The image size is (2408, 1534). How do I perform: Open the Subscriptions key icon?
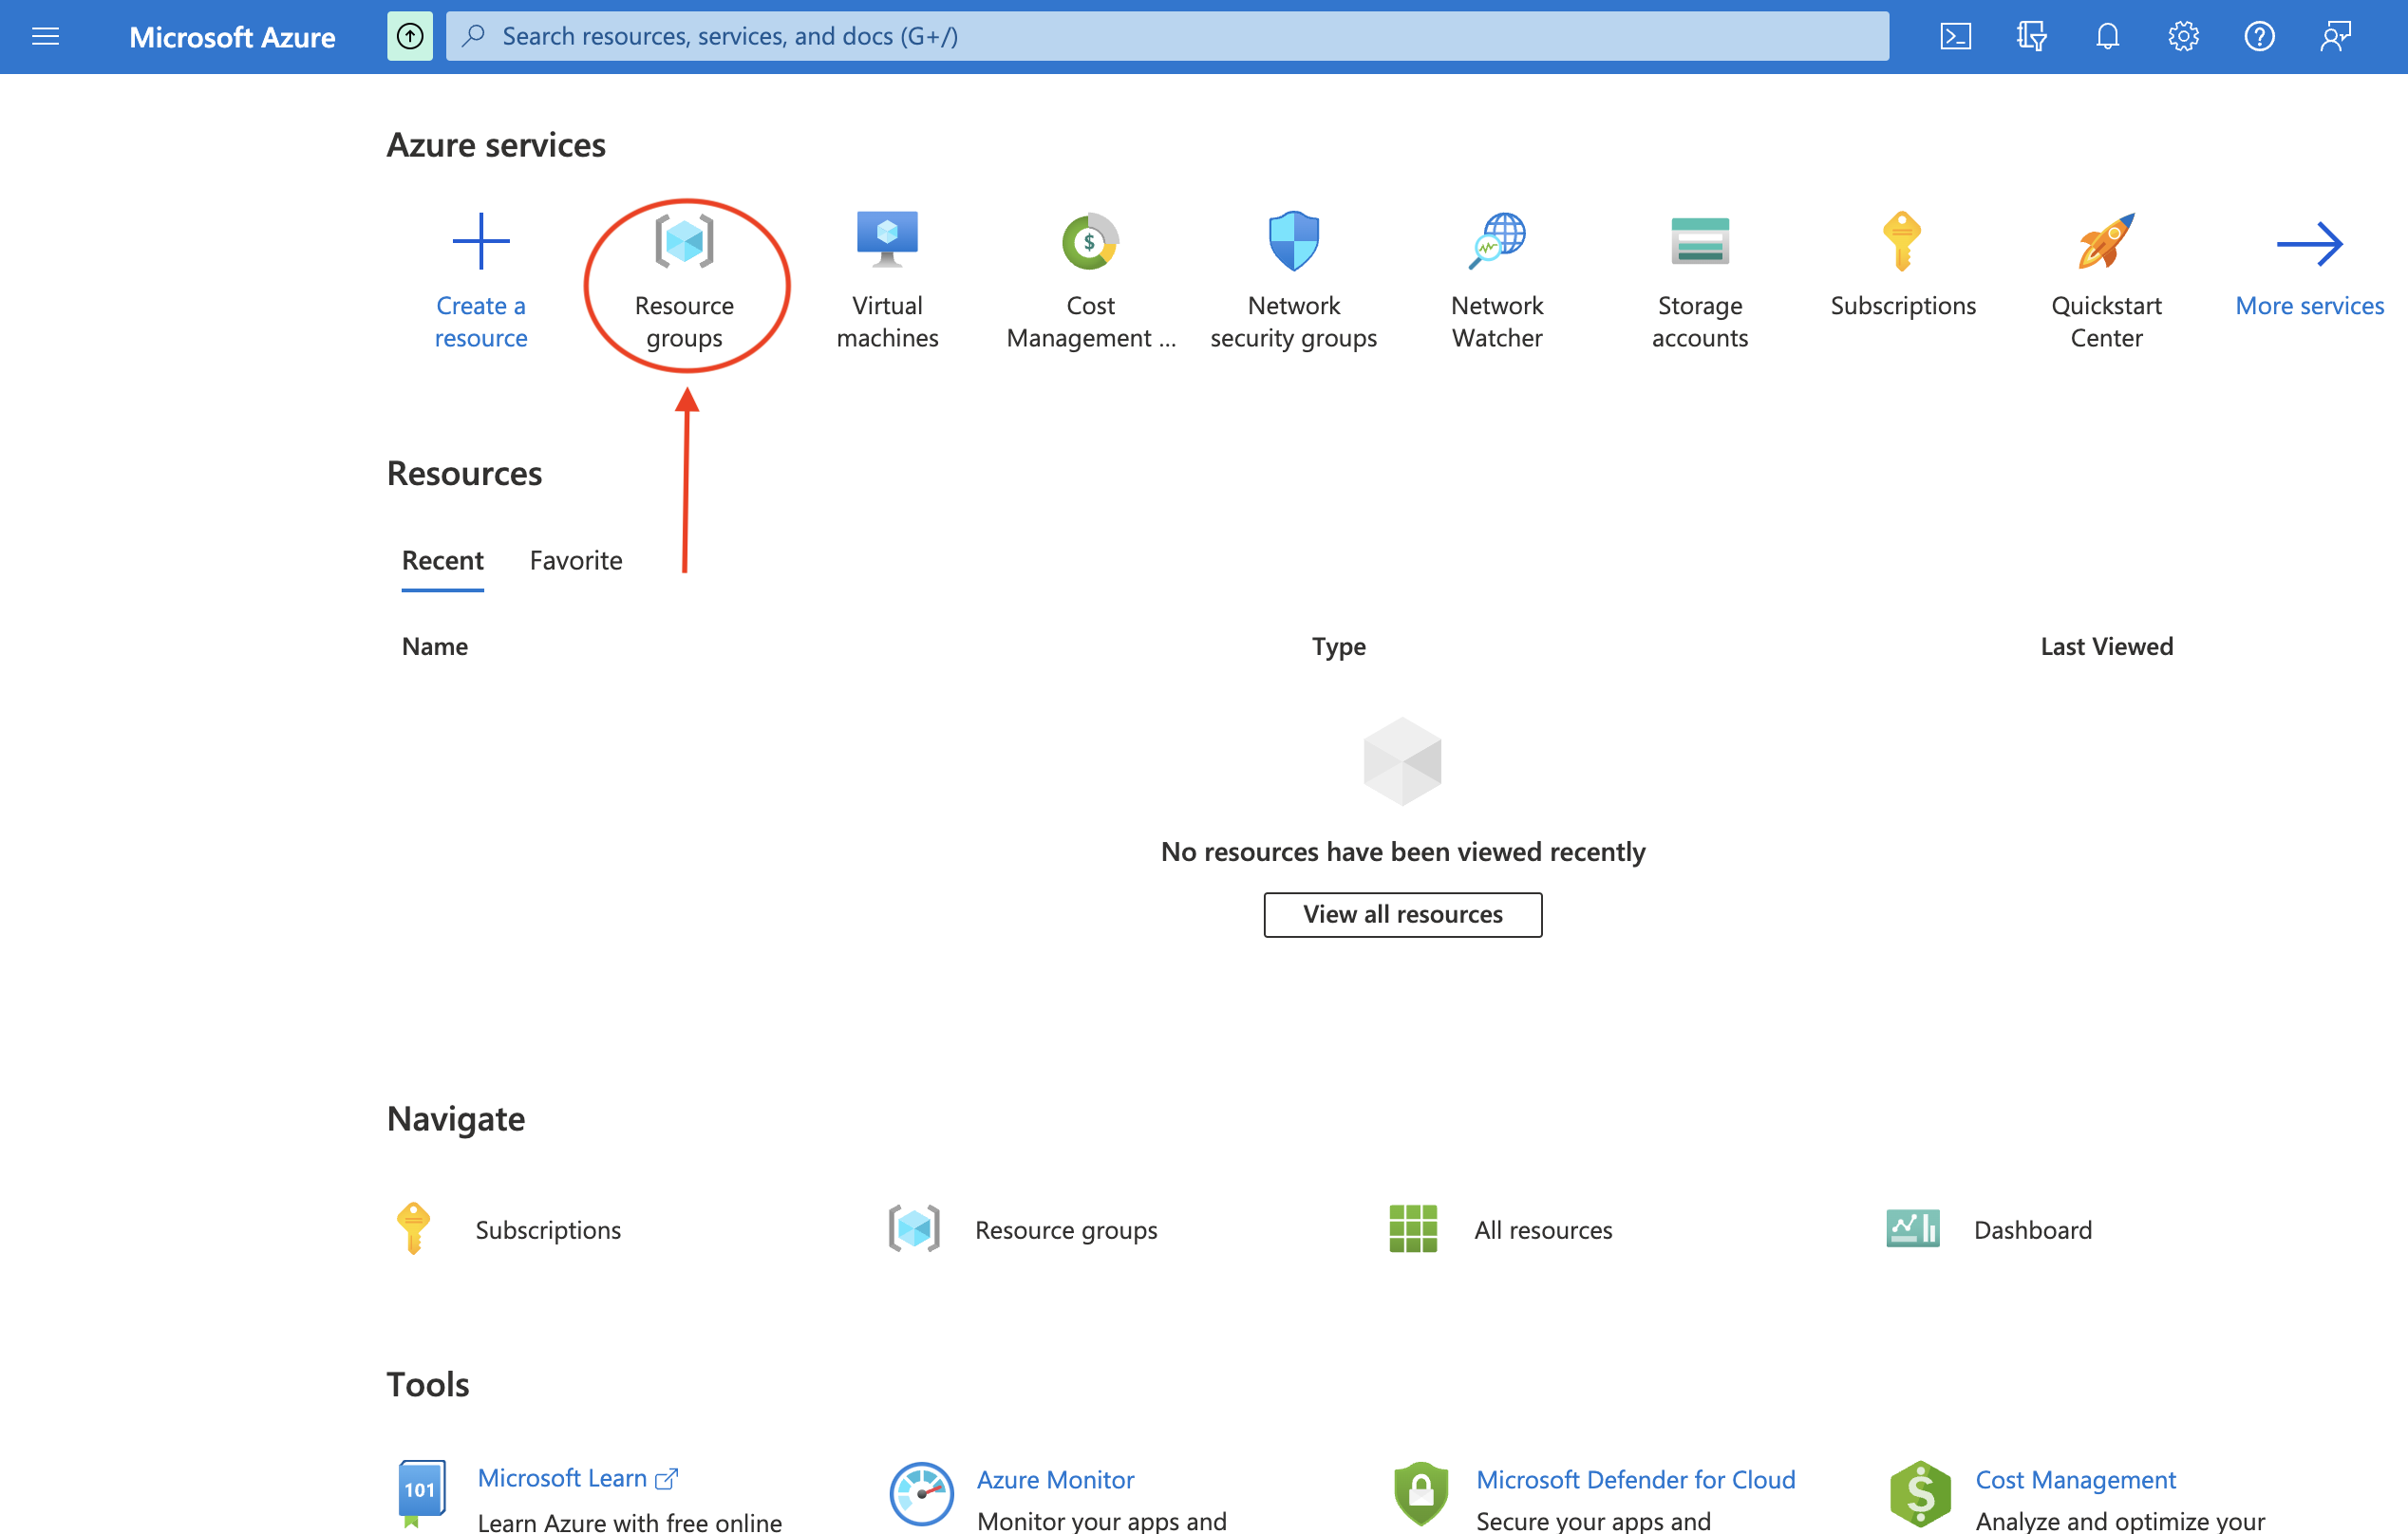coord(1902,240)
